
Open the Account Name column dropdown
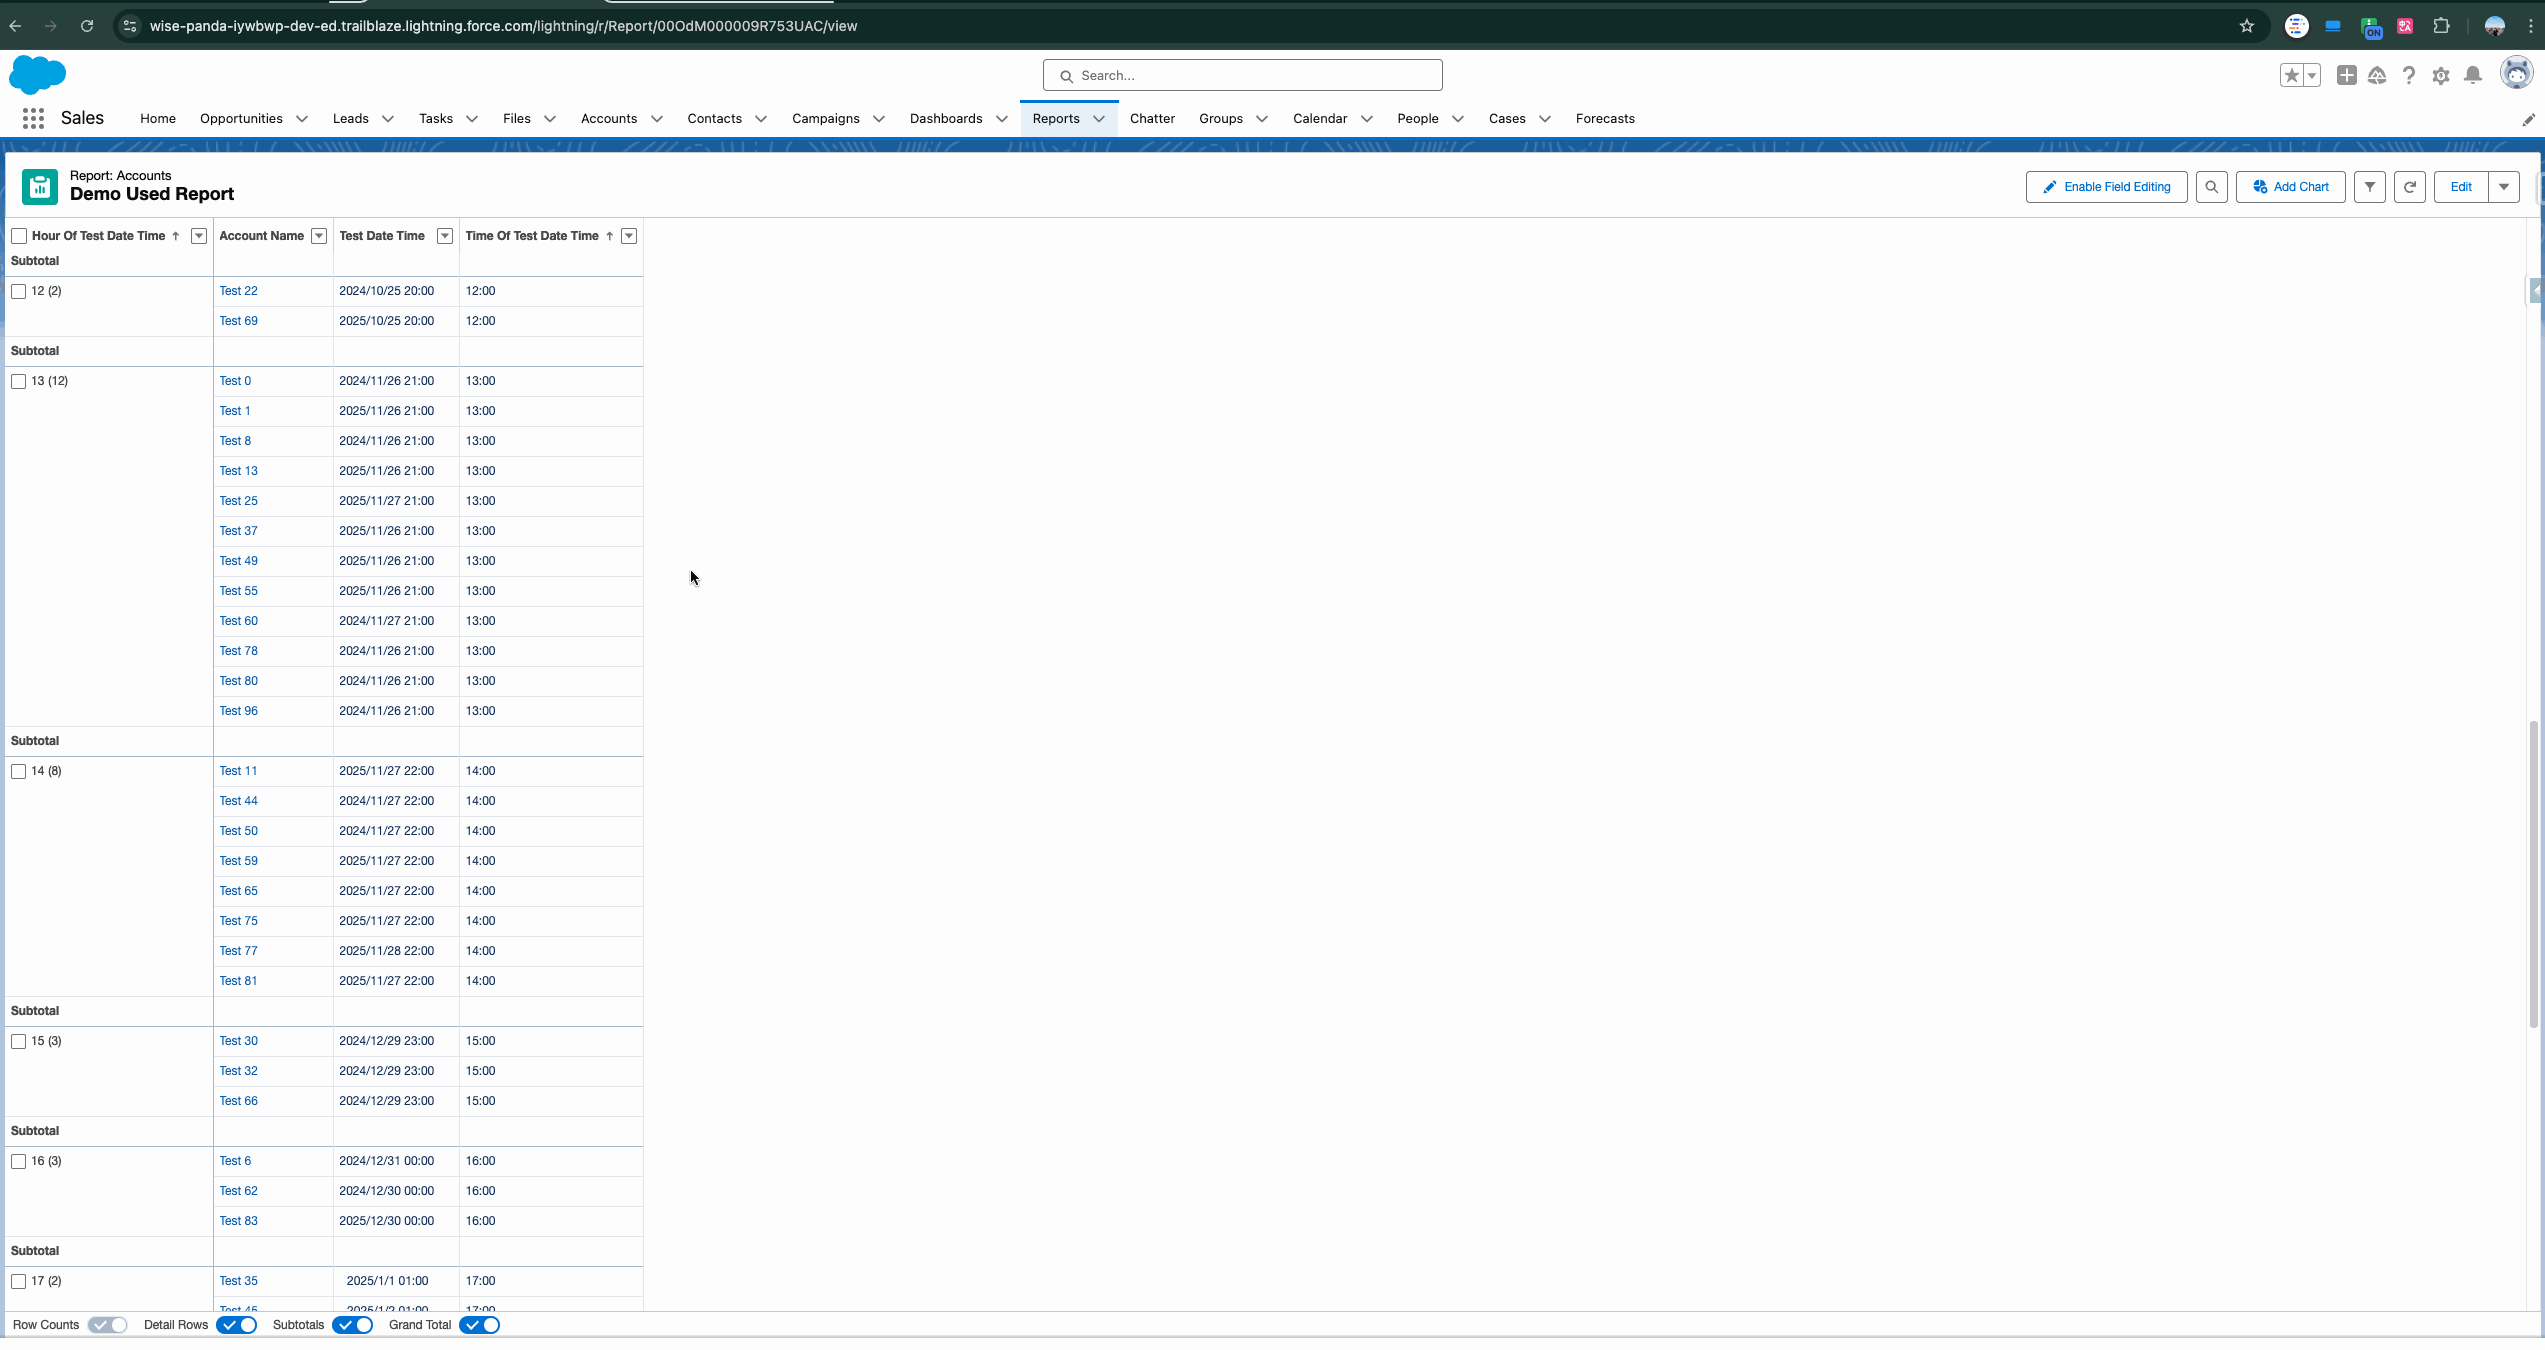point(318,236)
